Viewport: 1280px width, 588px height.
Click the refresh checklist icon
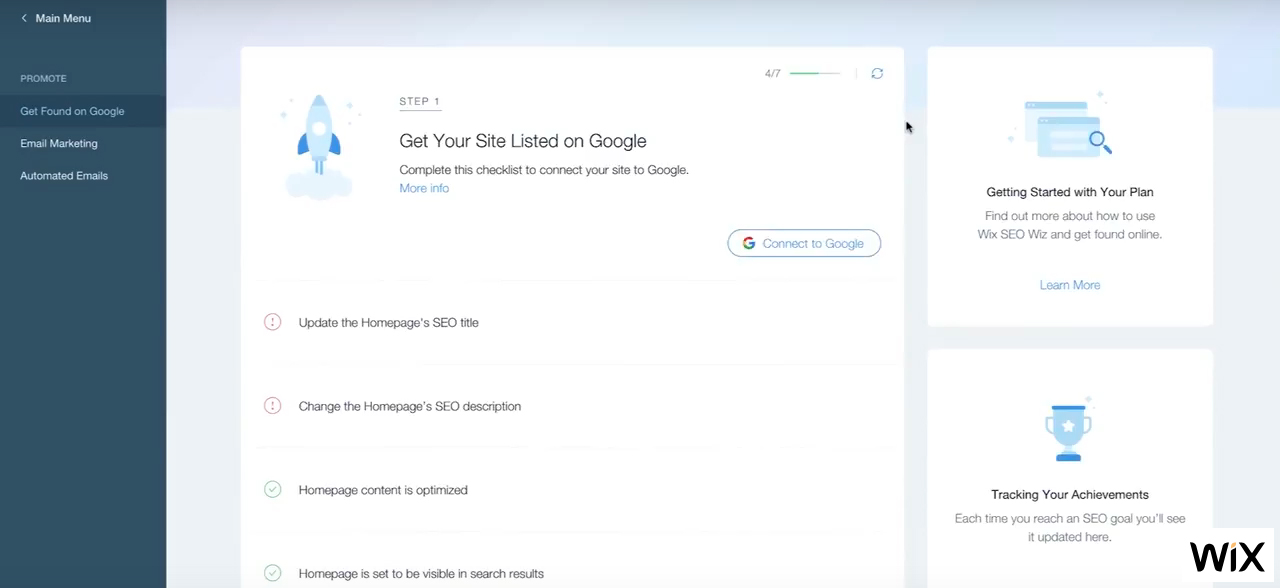(x=877, y=73)
